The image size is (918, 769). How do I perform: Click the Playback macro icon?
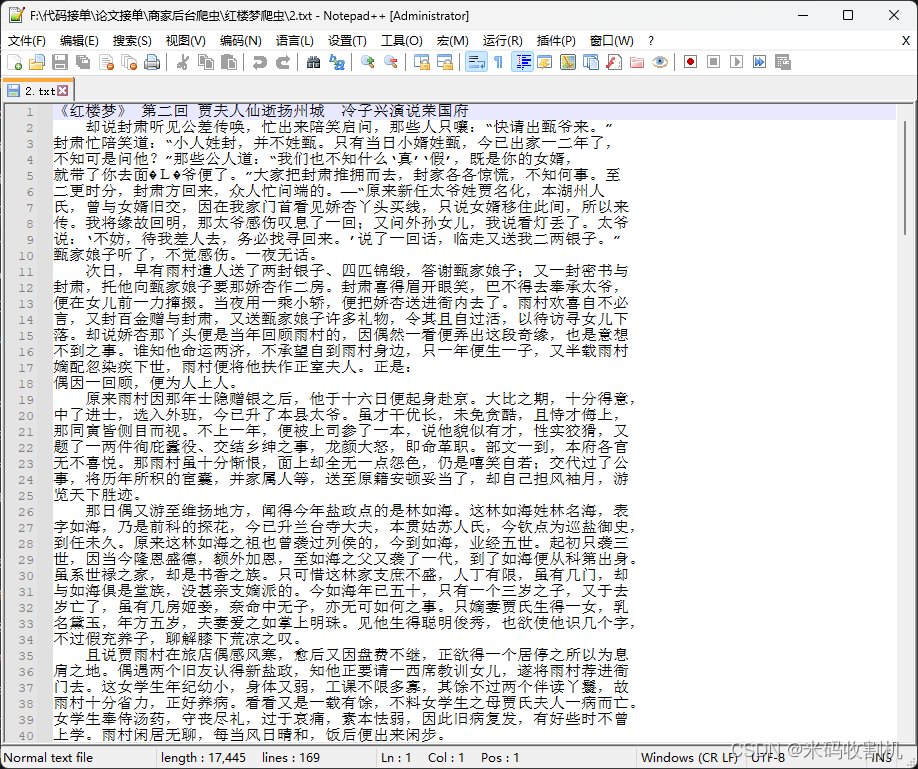pyautogui.click(x=738, y=62)
